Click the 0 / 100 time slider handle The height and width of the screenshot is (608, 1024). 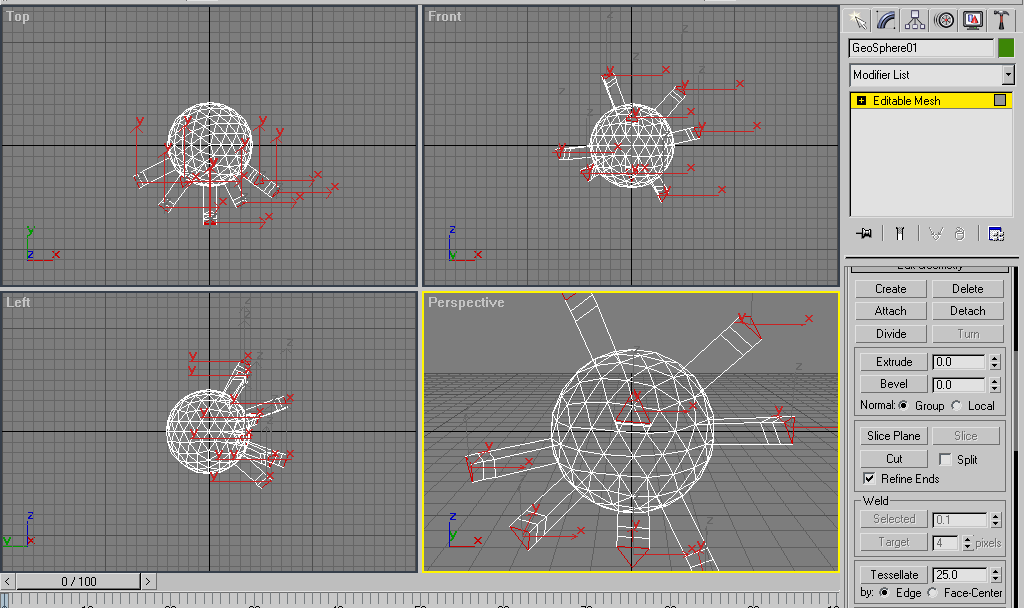[78, 581]
